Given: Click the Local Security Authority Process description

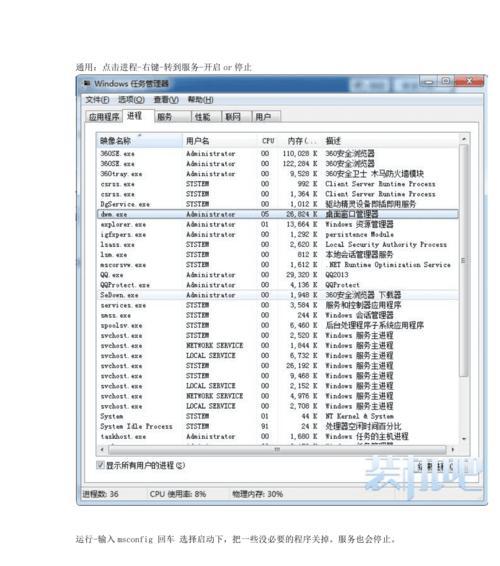Looking at the screenshot, I should 386,244.
